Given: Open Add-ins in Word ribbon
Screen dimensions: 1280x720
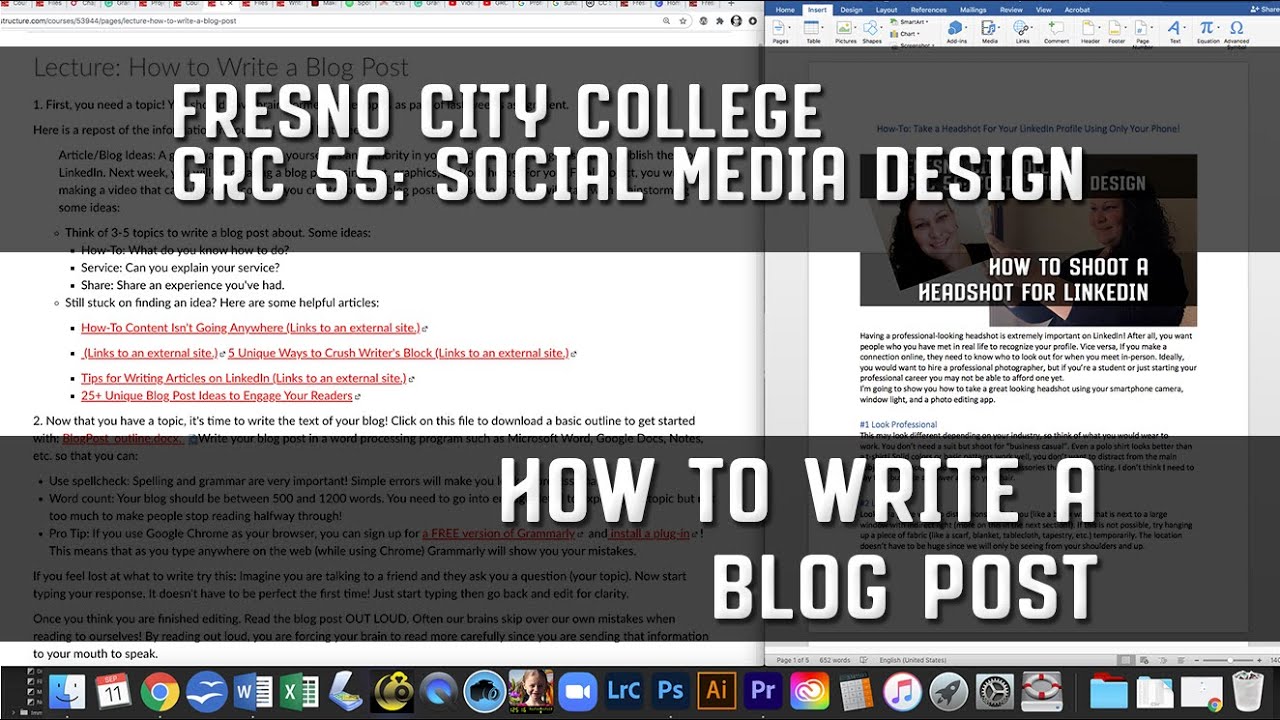Looking at the screenshot, I should 956,31.
